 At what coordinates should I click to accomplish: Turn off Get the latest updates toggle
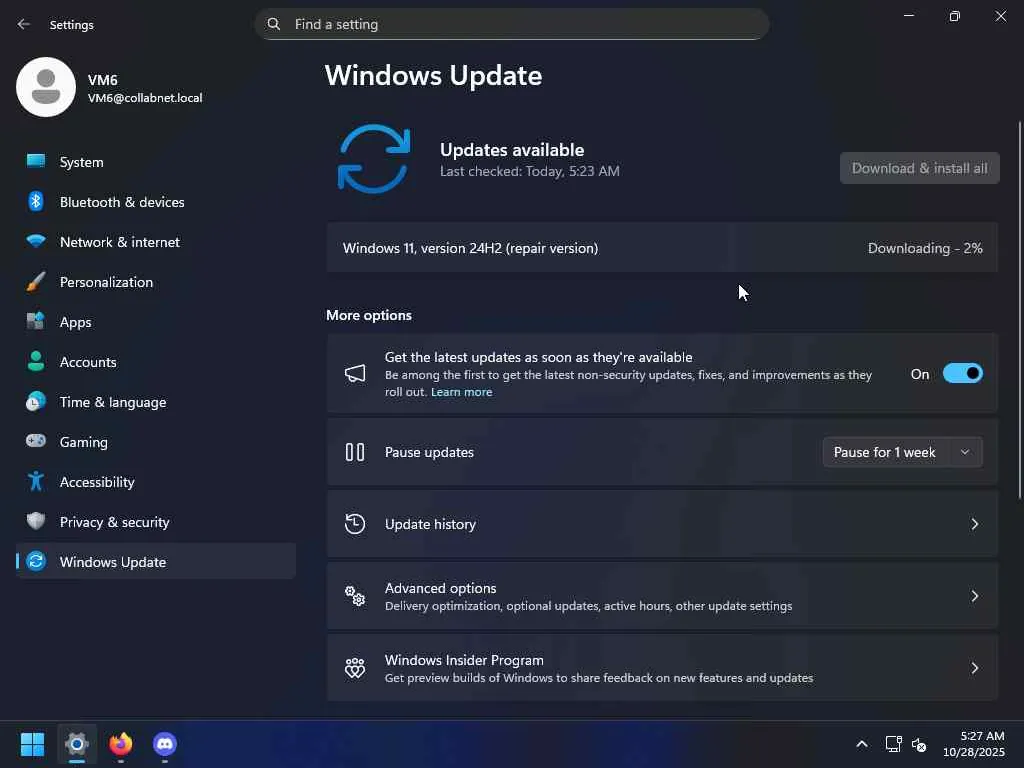coord(963,374)
